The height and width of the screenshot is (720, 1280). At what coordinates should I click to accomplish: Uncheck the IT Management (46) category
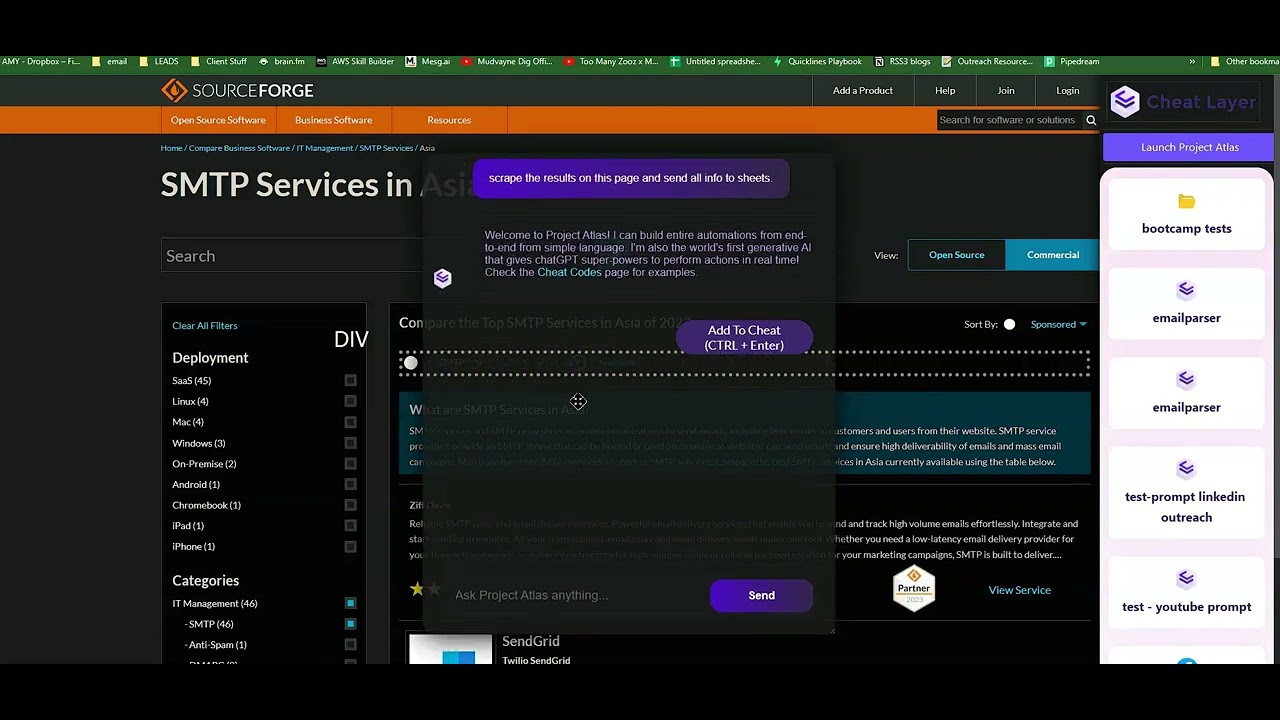click(x=350, y=603)
